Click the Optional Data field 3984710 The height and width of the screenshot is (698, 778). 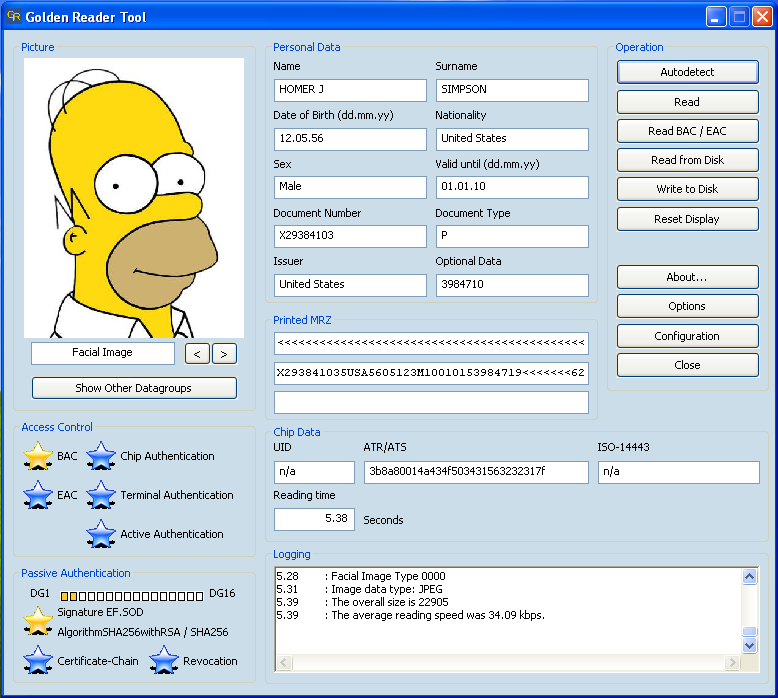click(512, 285)
